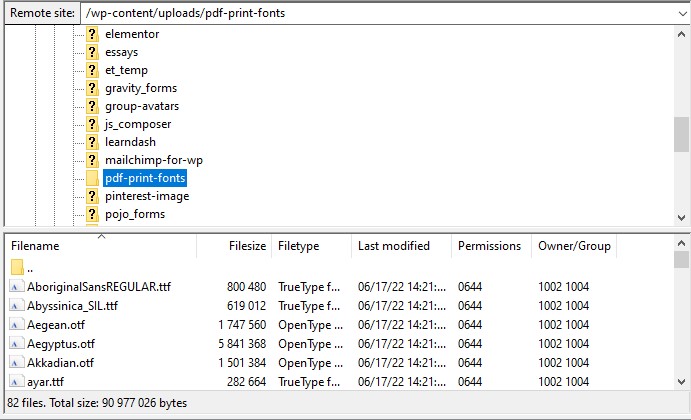The height and width of the screenshot is (420, 691).
Task: Click the Akkadian.otf file icon
Action: (16, 363)
